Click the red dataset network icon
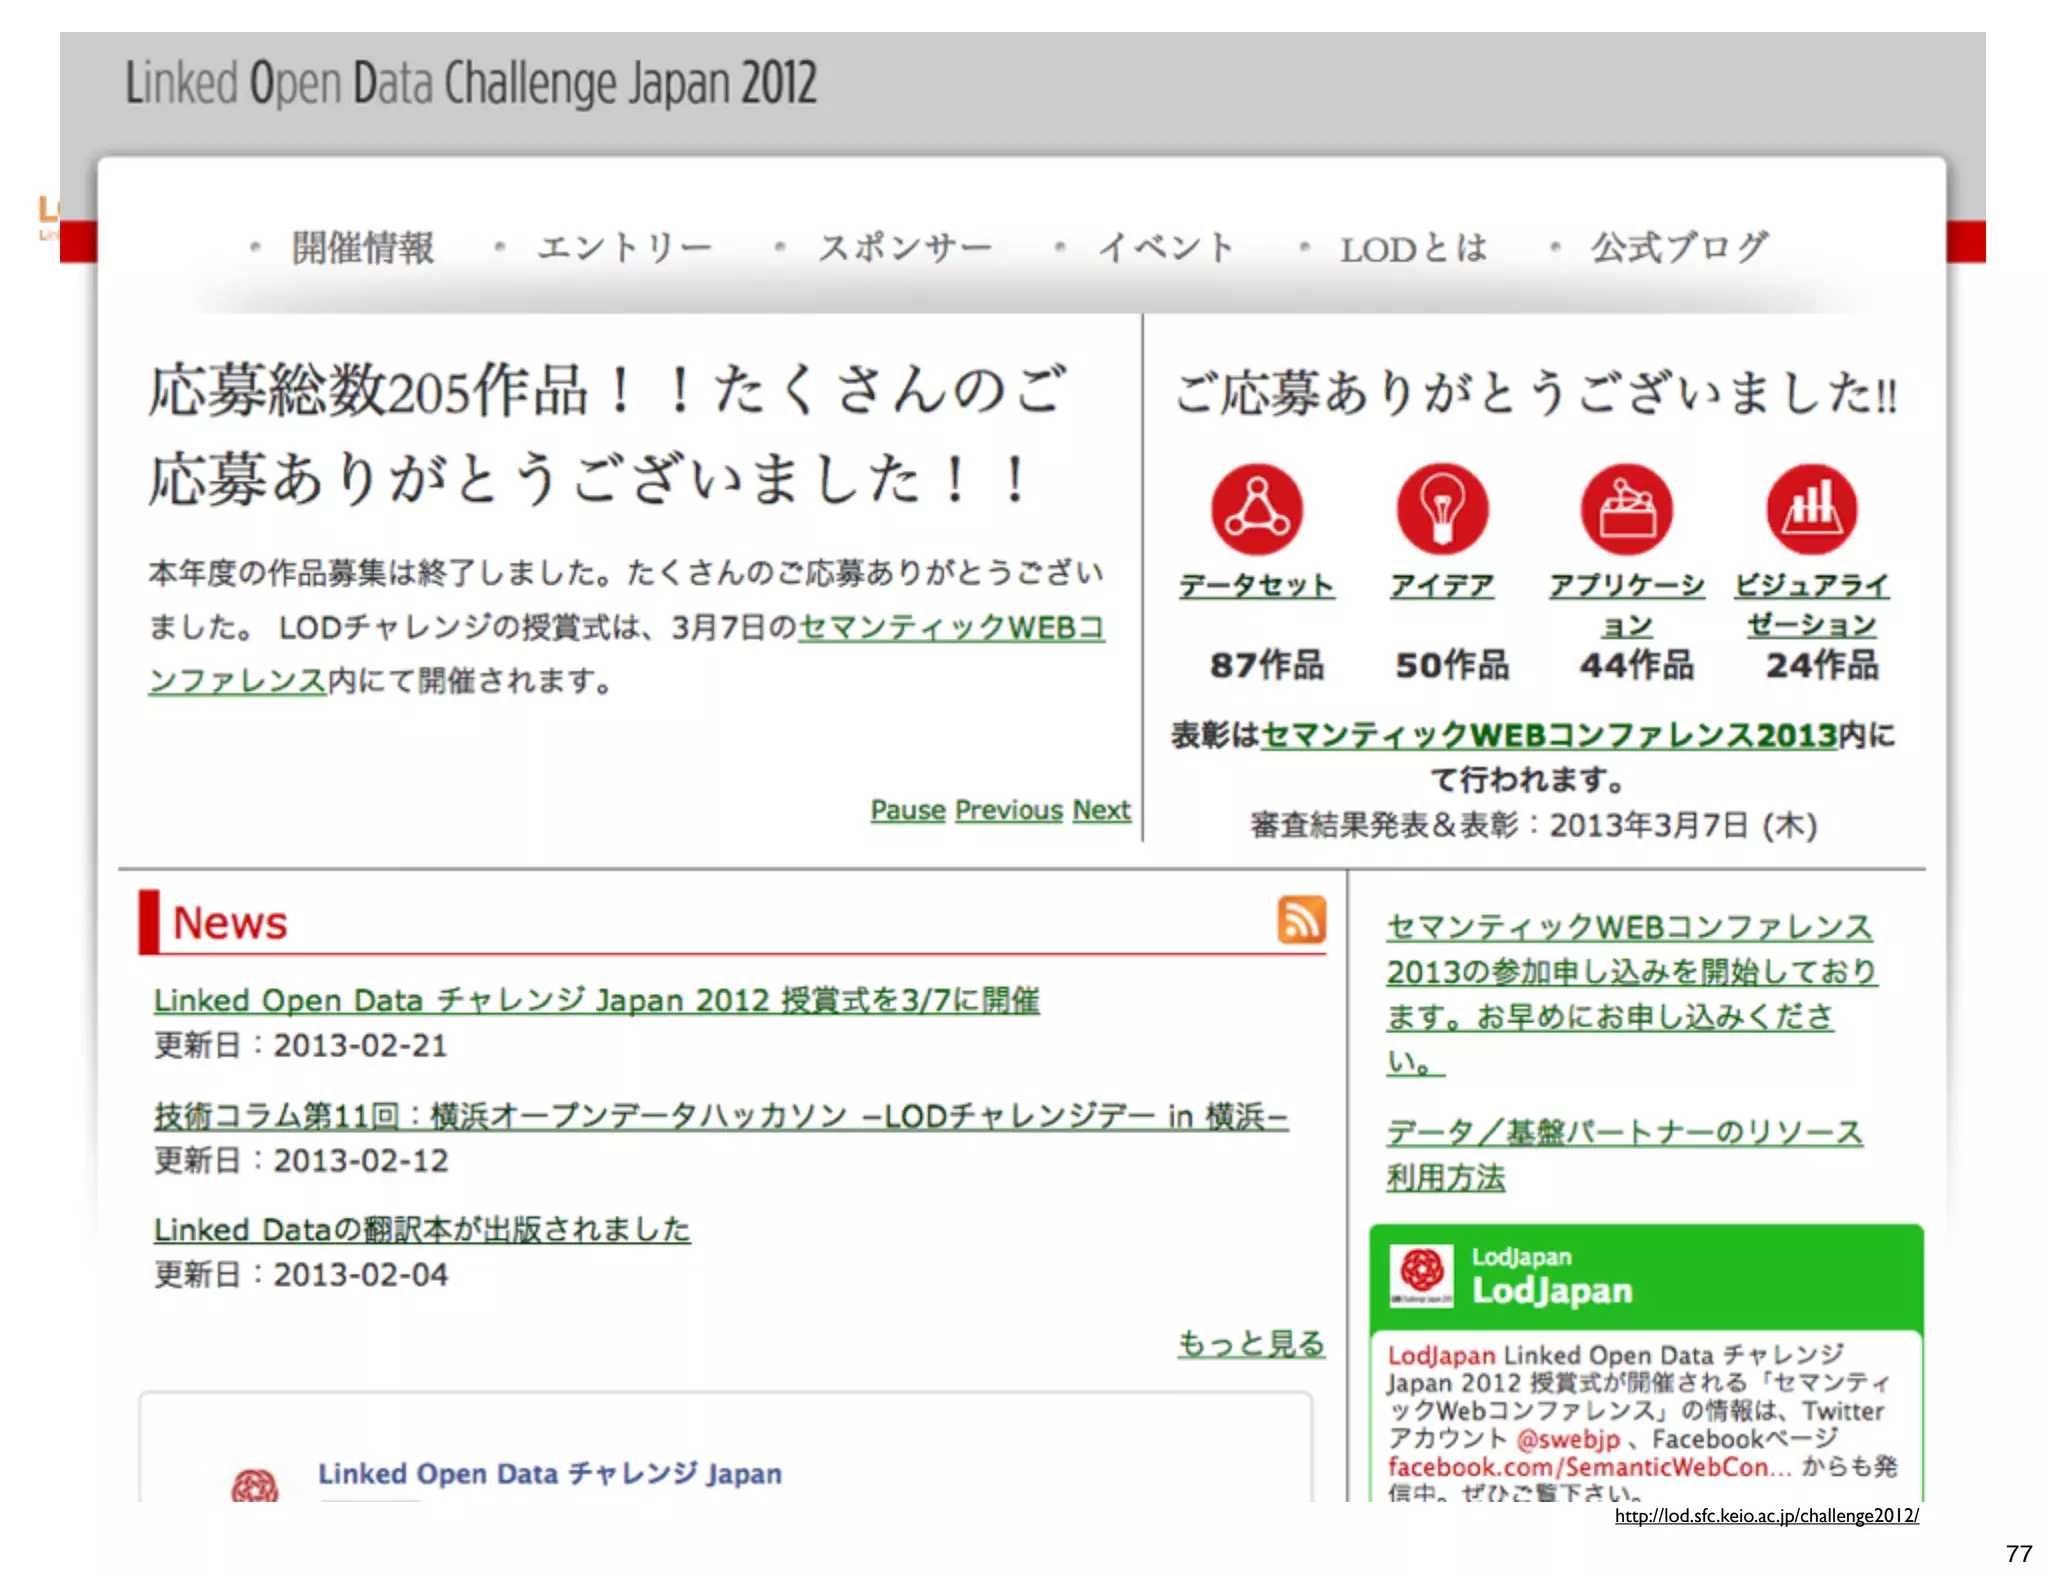Image resolution: width=2048 pixels, height=1576 pixels. coord(1257,509)
